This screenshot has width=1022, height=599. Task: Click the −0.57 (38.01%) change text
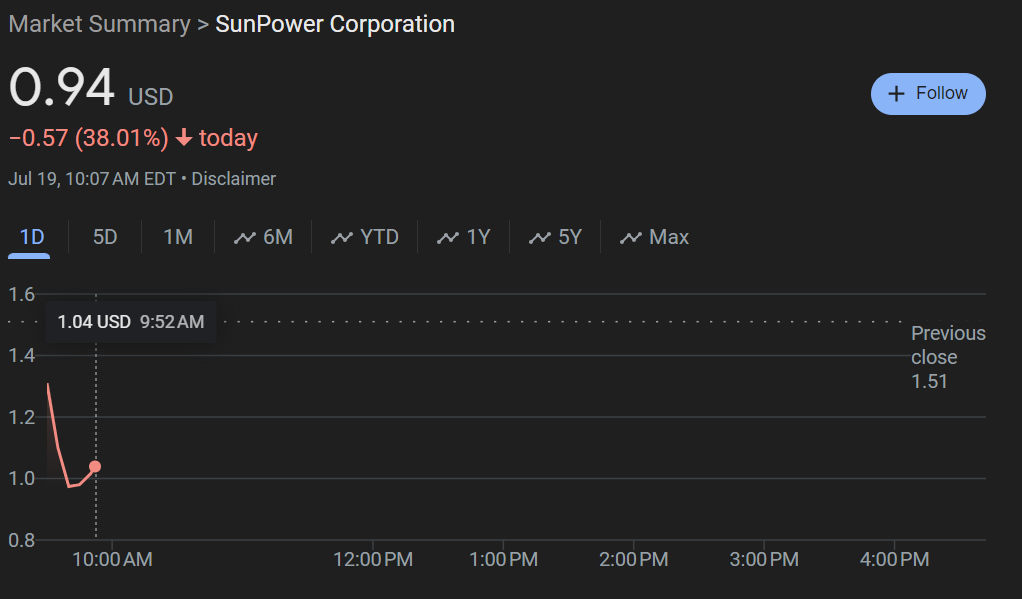[89, 138]
